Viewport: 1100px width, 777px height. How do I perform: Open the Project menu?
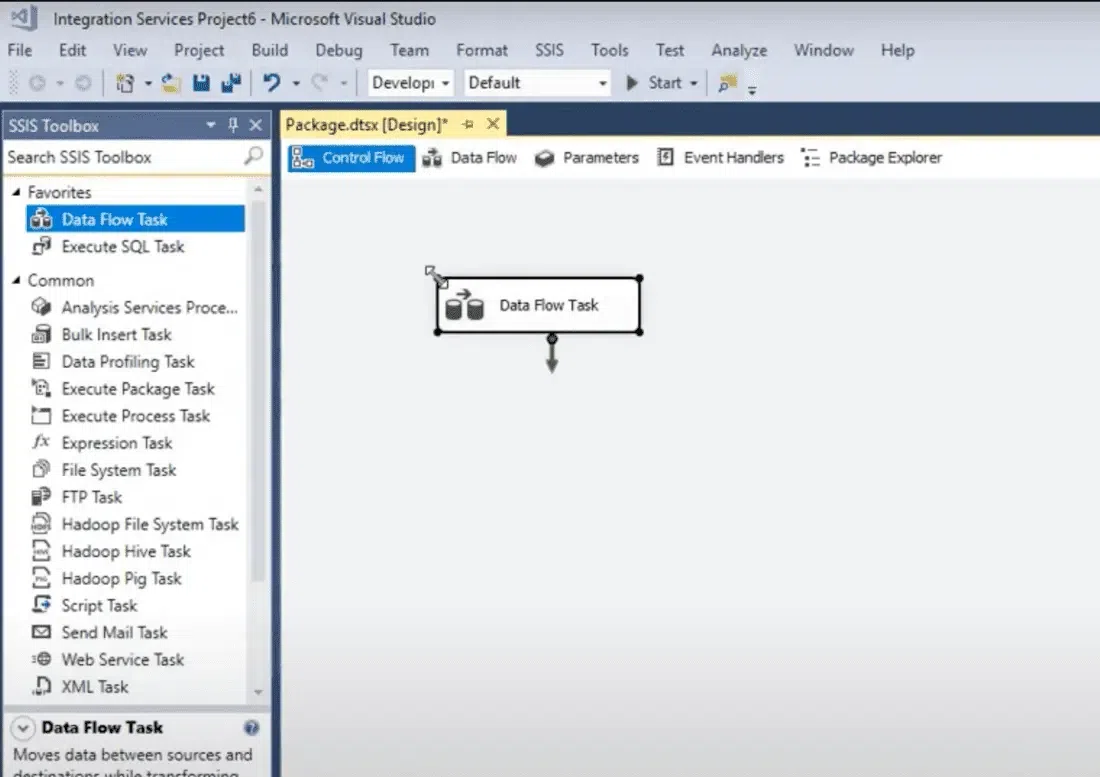(199, 50)
